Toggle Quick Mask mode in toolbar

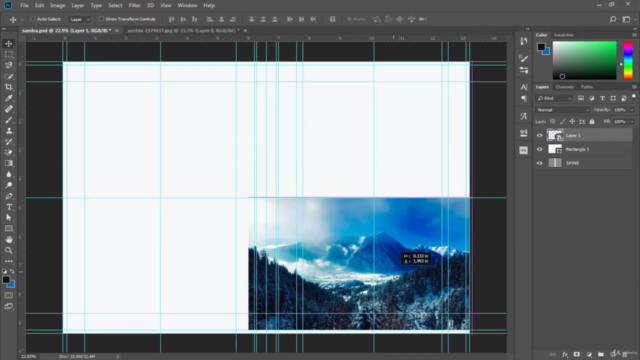[9, 295]
